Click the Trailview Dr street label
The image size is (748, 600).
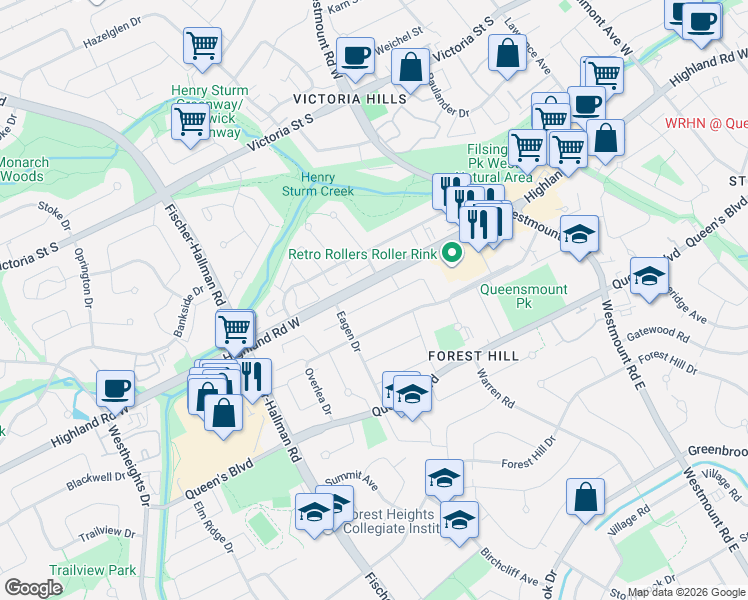pos(107,533)
